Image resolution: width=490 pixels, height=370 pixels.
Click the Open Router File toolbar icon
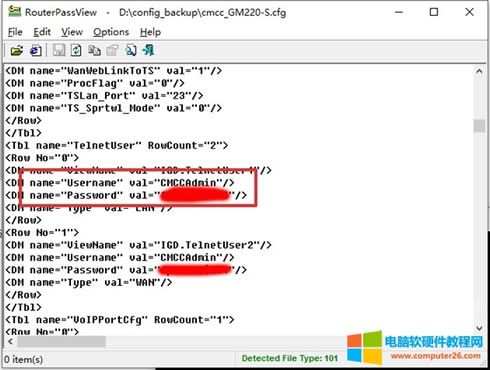[17, 51]
